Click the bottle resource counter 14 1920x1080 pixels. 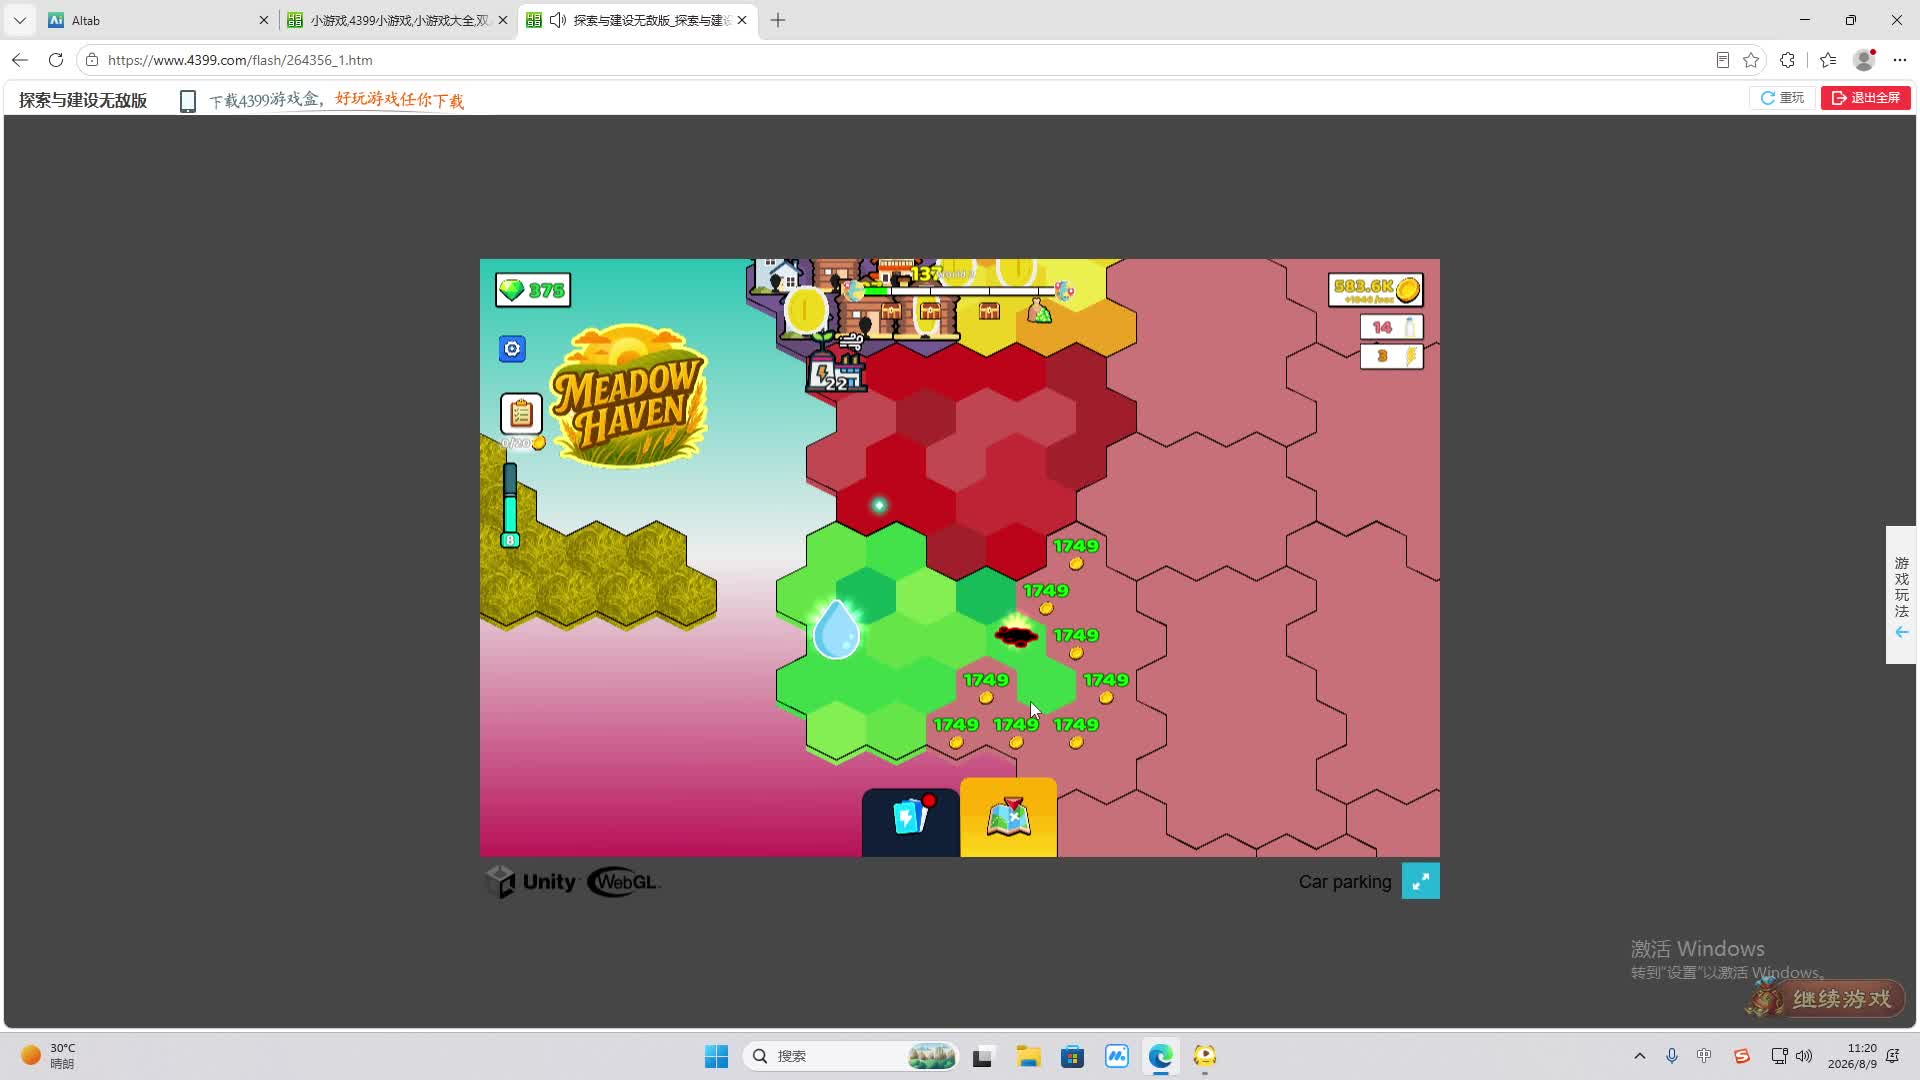click(x=1391, y=327)
